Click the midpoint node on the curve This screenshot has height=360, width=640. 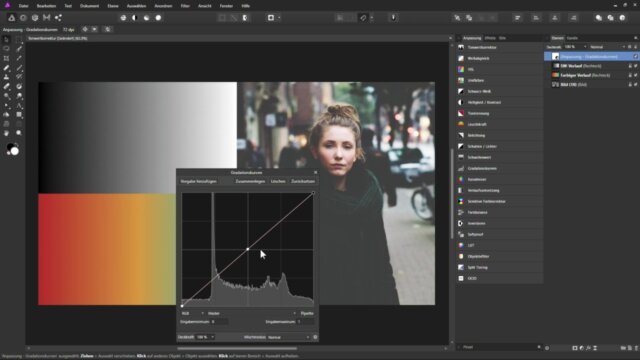248,249
